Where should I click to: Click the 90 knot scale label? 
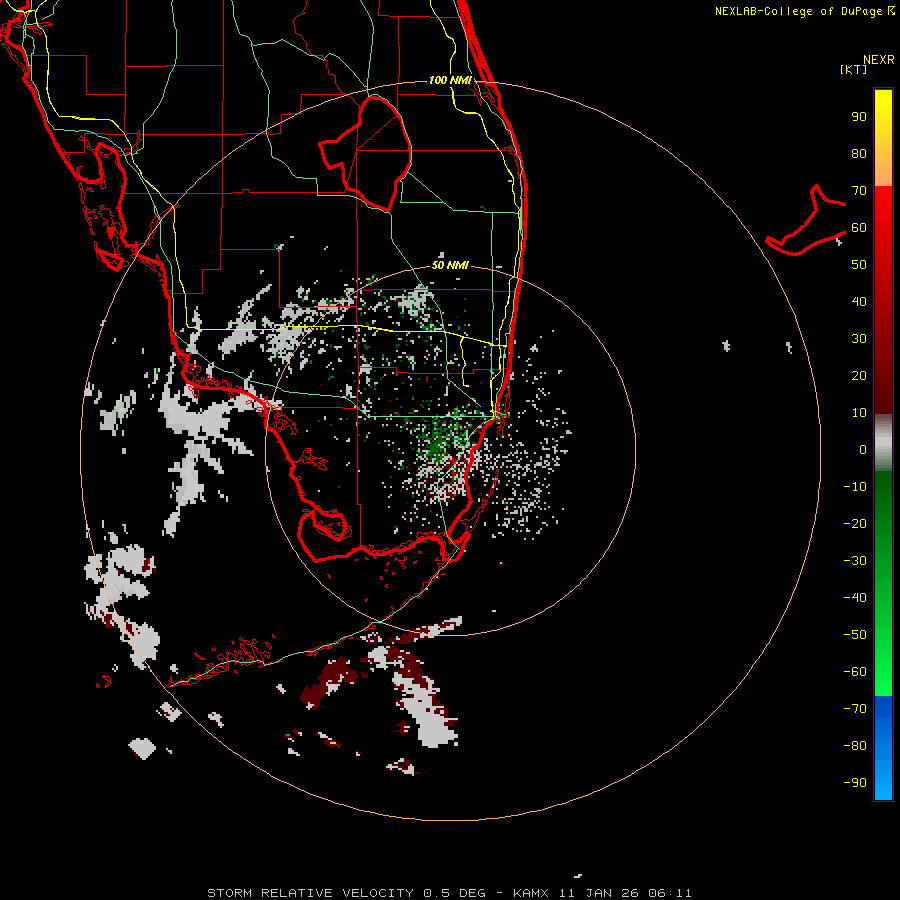(859, 117)
